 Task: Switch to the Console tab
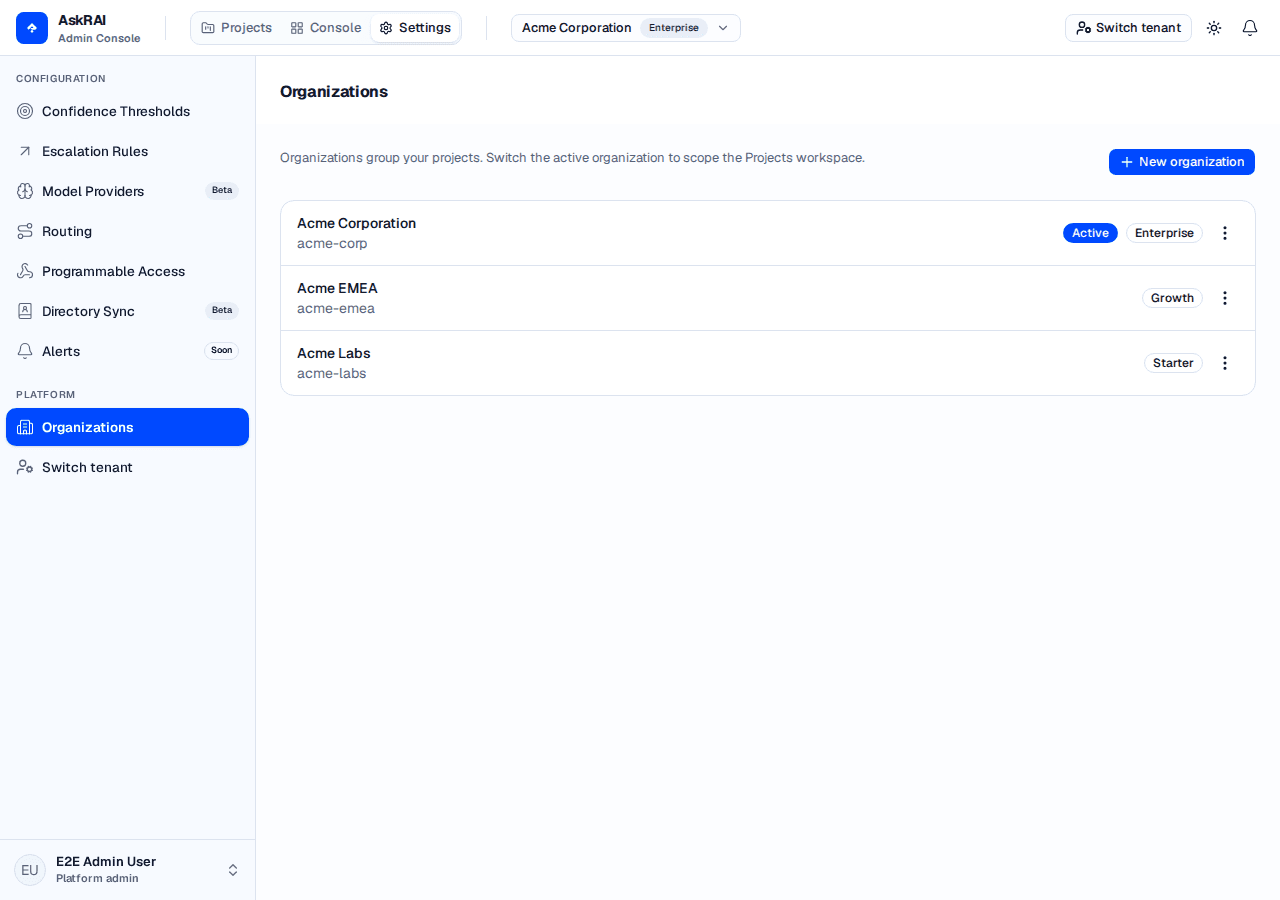coord(326,28)
